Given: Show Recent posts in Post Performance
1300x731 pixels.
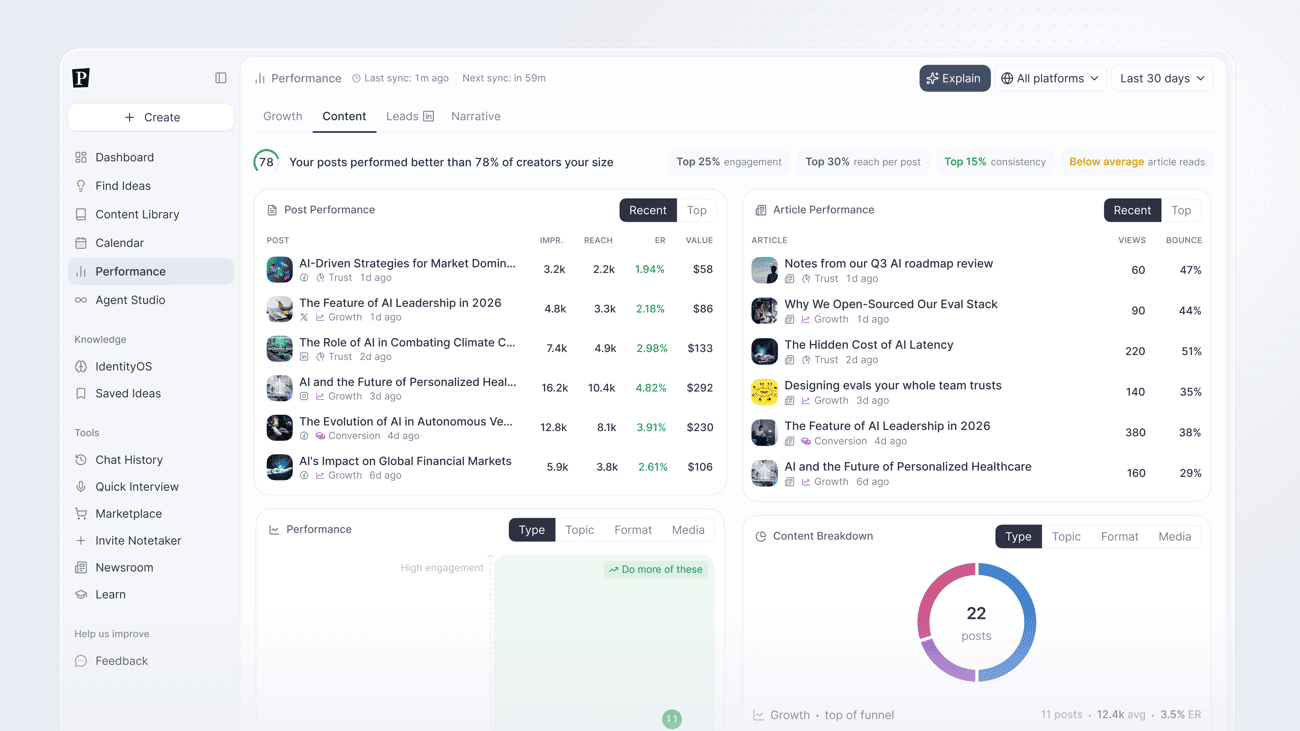Looking at the screenshot, I should coord(648,210).
